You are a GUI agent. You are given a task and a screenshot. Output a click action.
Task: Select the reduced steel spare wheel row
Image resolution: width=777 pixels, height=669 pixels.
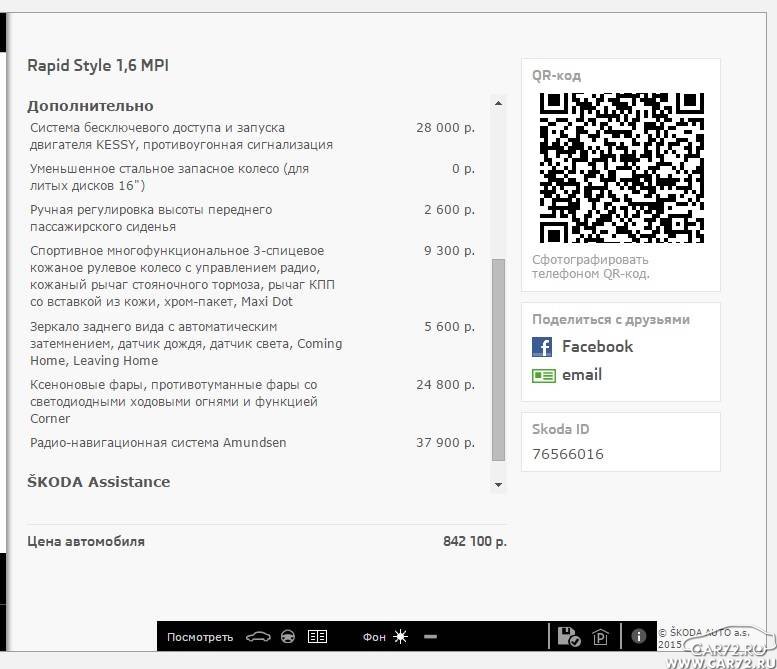point(252,177)
